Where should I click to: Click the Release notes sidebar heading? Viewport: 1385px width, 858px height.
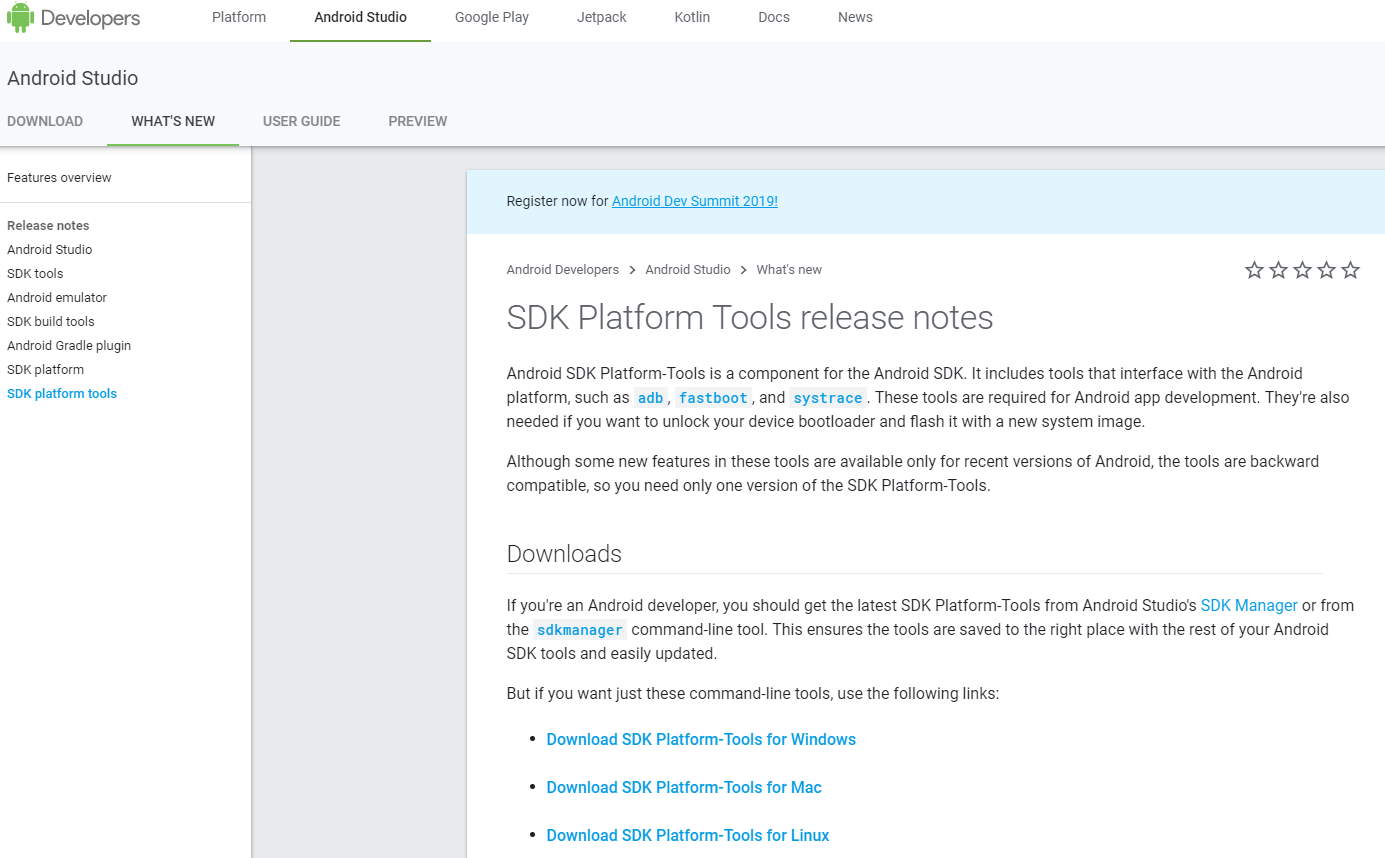pyautogui.click(x=48, y=225)
